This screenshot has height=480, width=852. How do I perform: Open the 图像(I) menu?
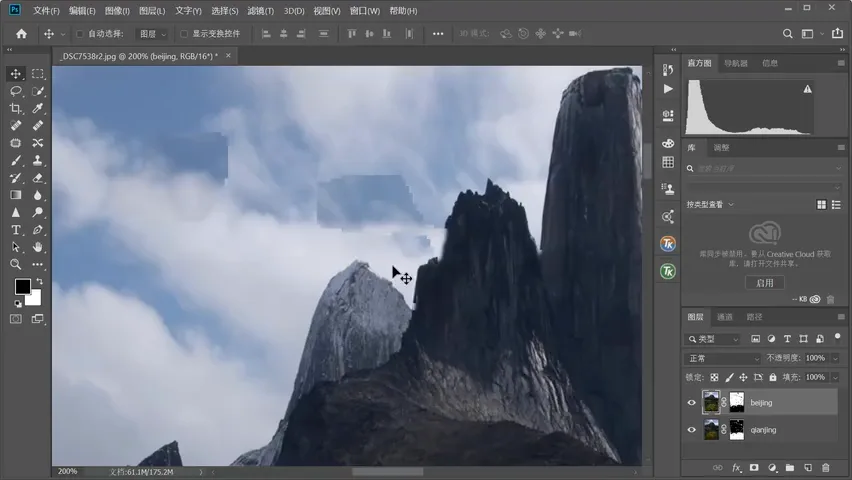117,11
